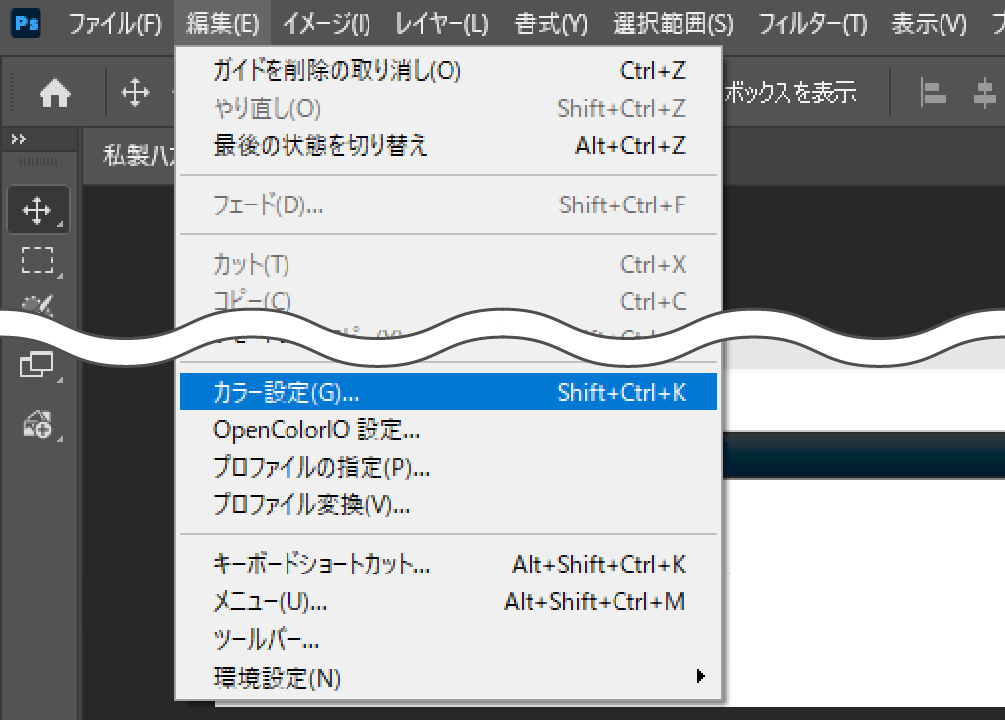The height and width of the screenshot is (720, 1005).
Task: Select the Frame tool below the wave
Action: pyautogui.click(x=37, y=365)
